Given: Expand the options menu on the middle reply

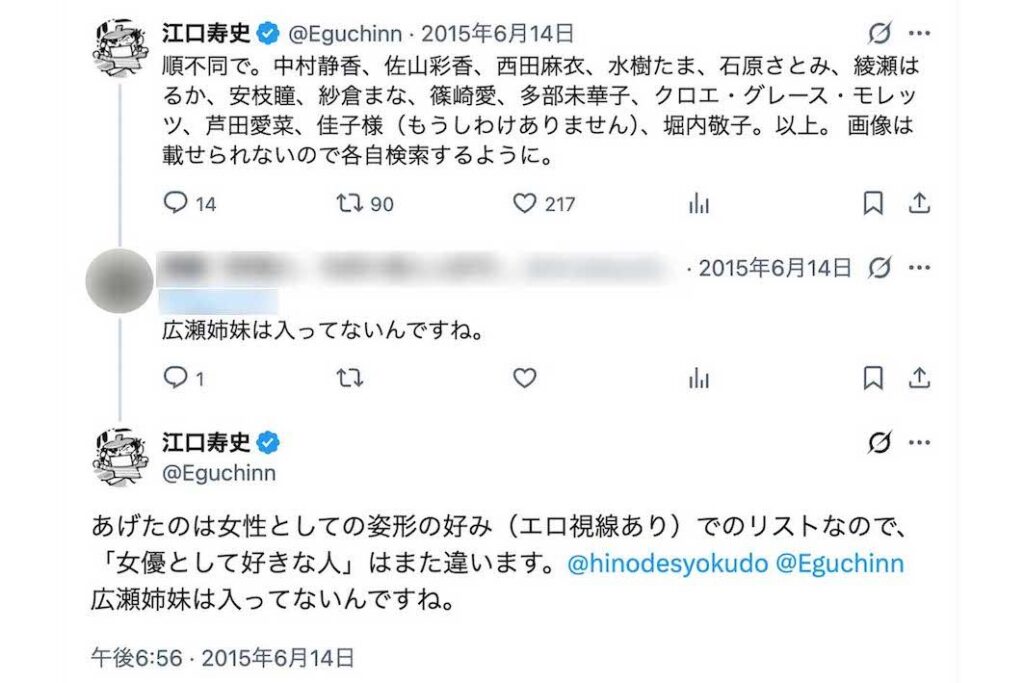Looking at the screenshot, I should 920,267.
